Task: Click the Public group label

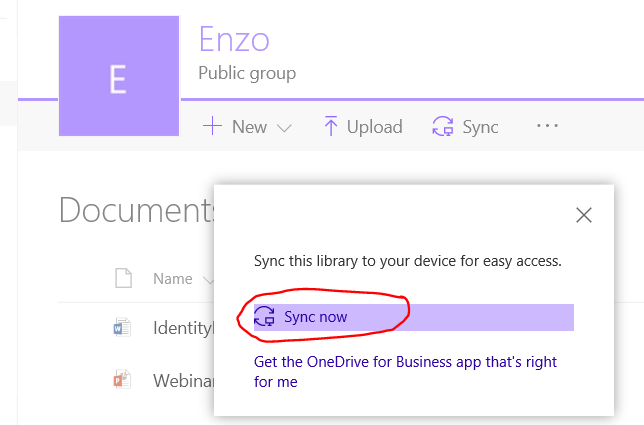Action: (247, 73)
